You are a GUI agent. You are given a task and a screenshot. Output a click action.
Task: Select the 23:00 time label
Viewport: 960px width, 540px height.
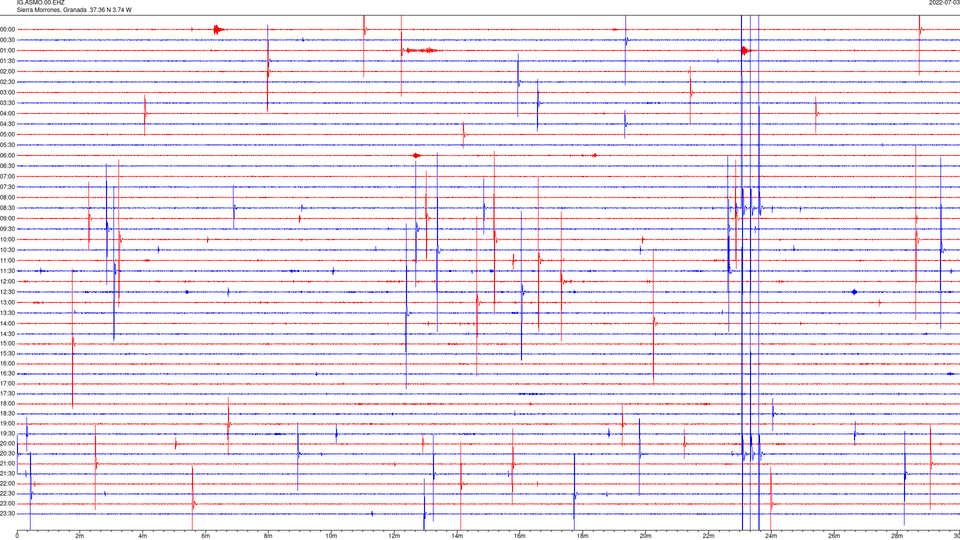pos(8,503)
